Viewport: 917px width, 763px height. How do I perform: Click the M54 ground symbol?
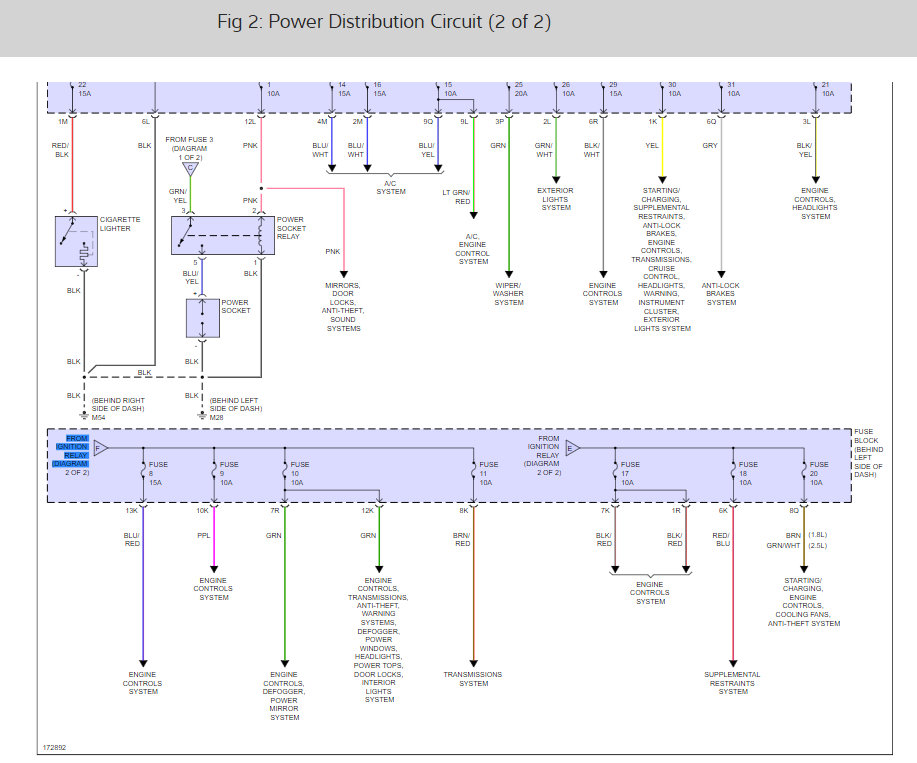(x=85, y=408)
